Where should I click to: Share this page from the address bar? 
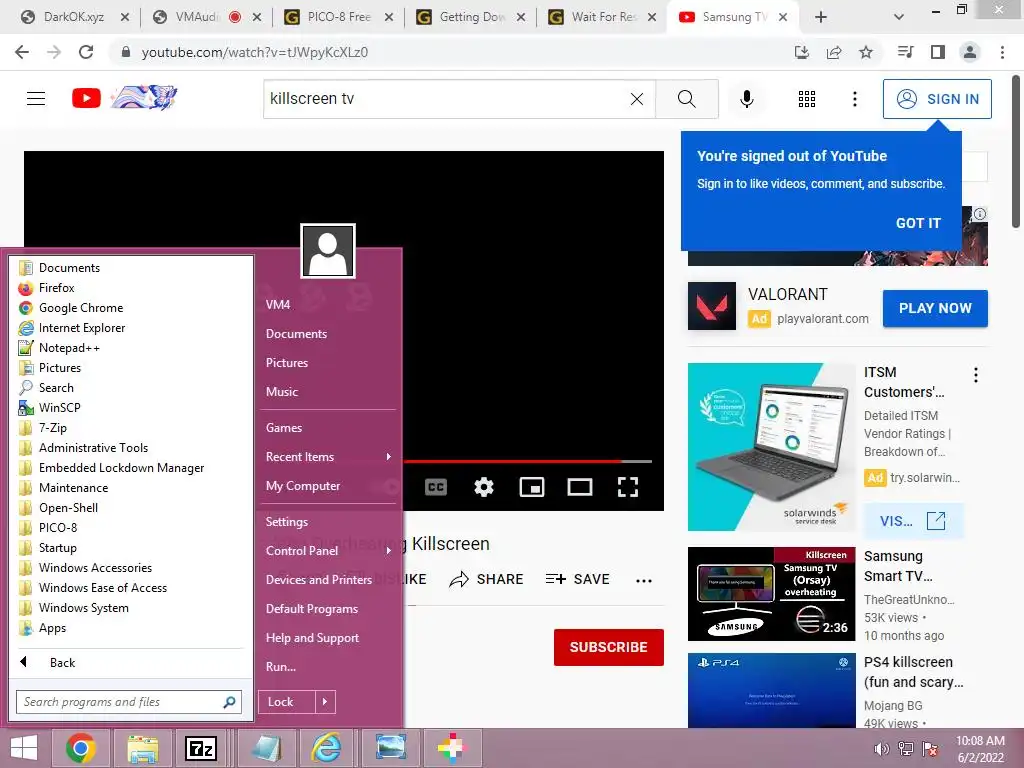[x=834, y=52]
